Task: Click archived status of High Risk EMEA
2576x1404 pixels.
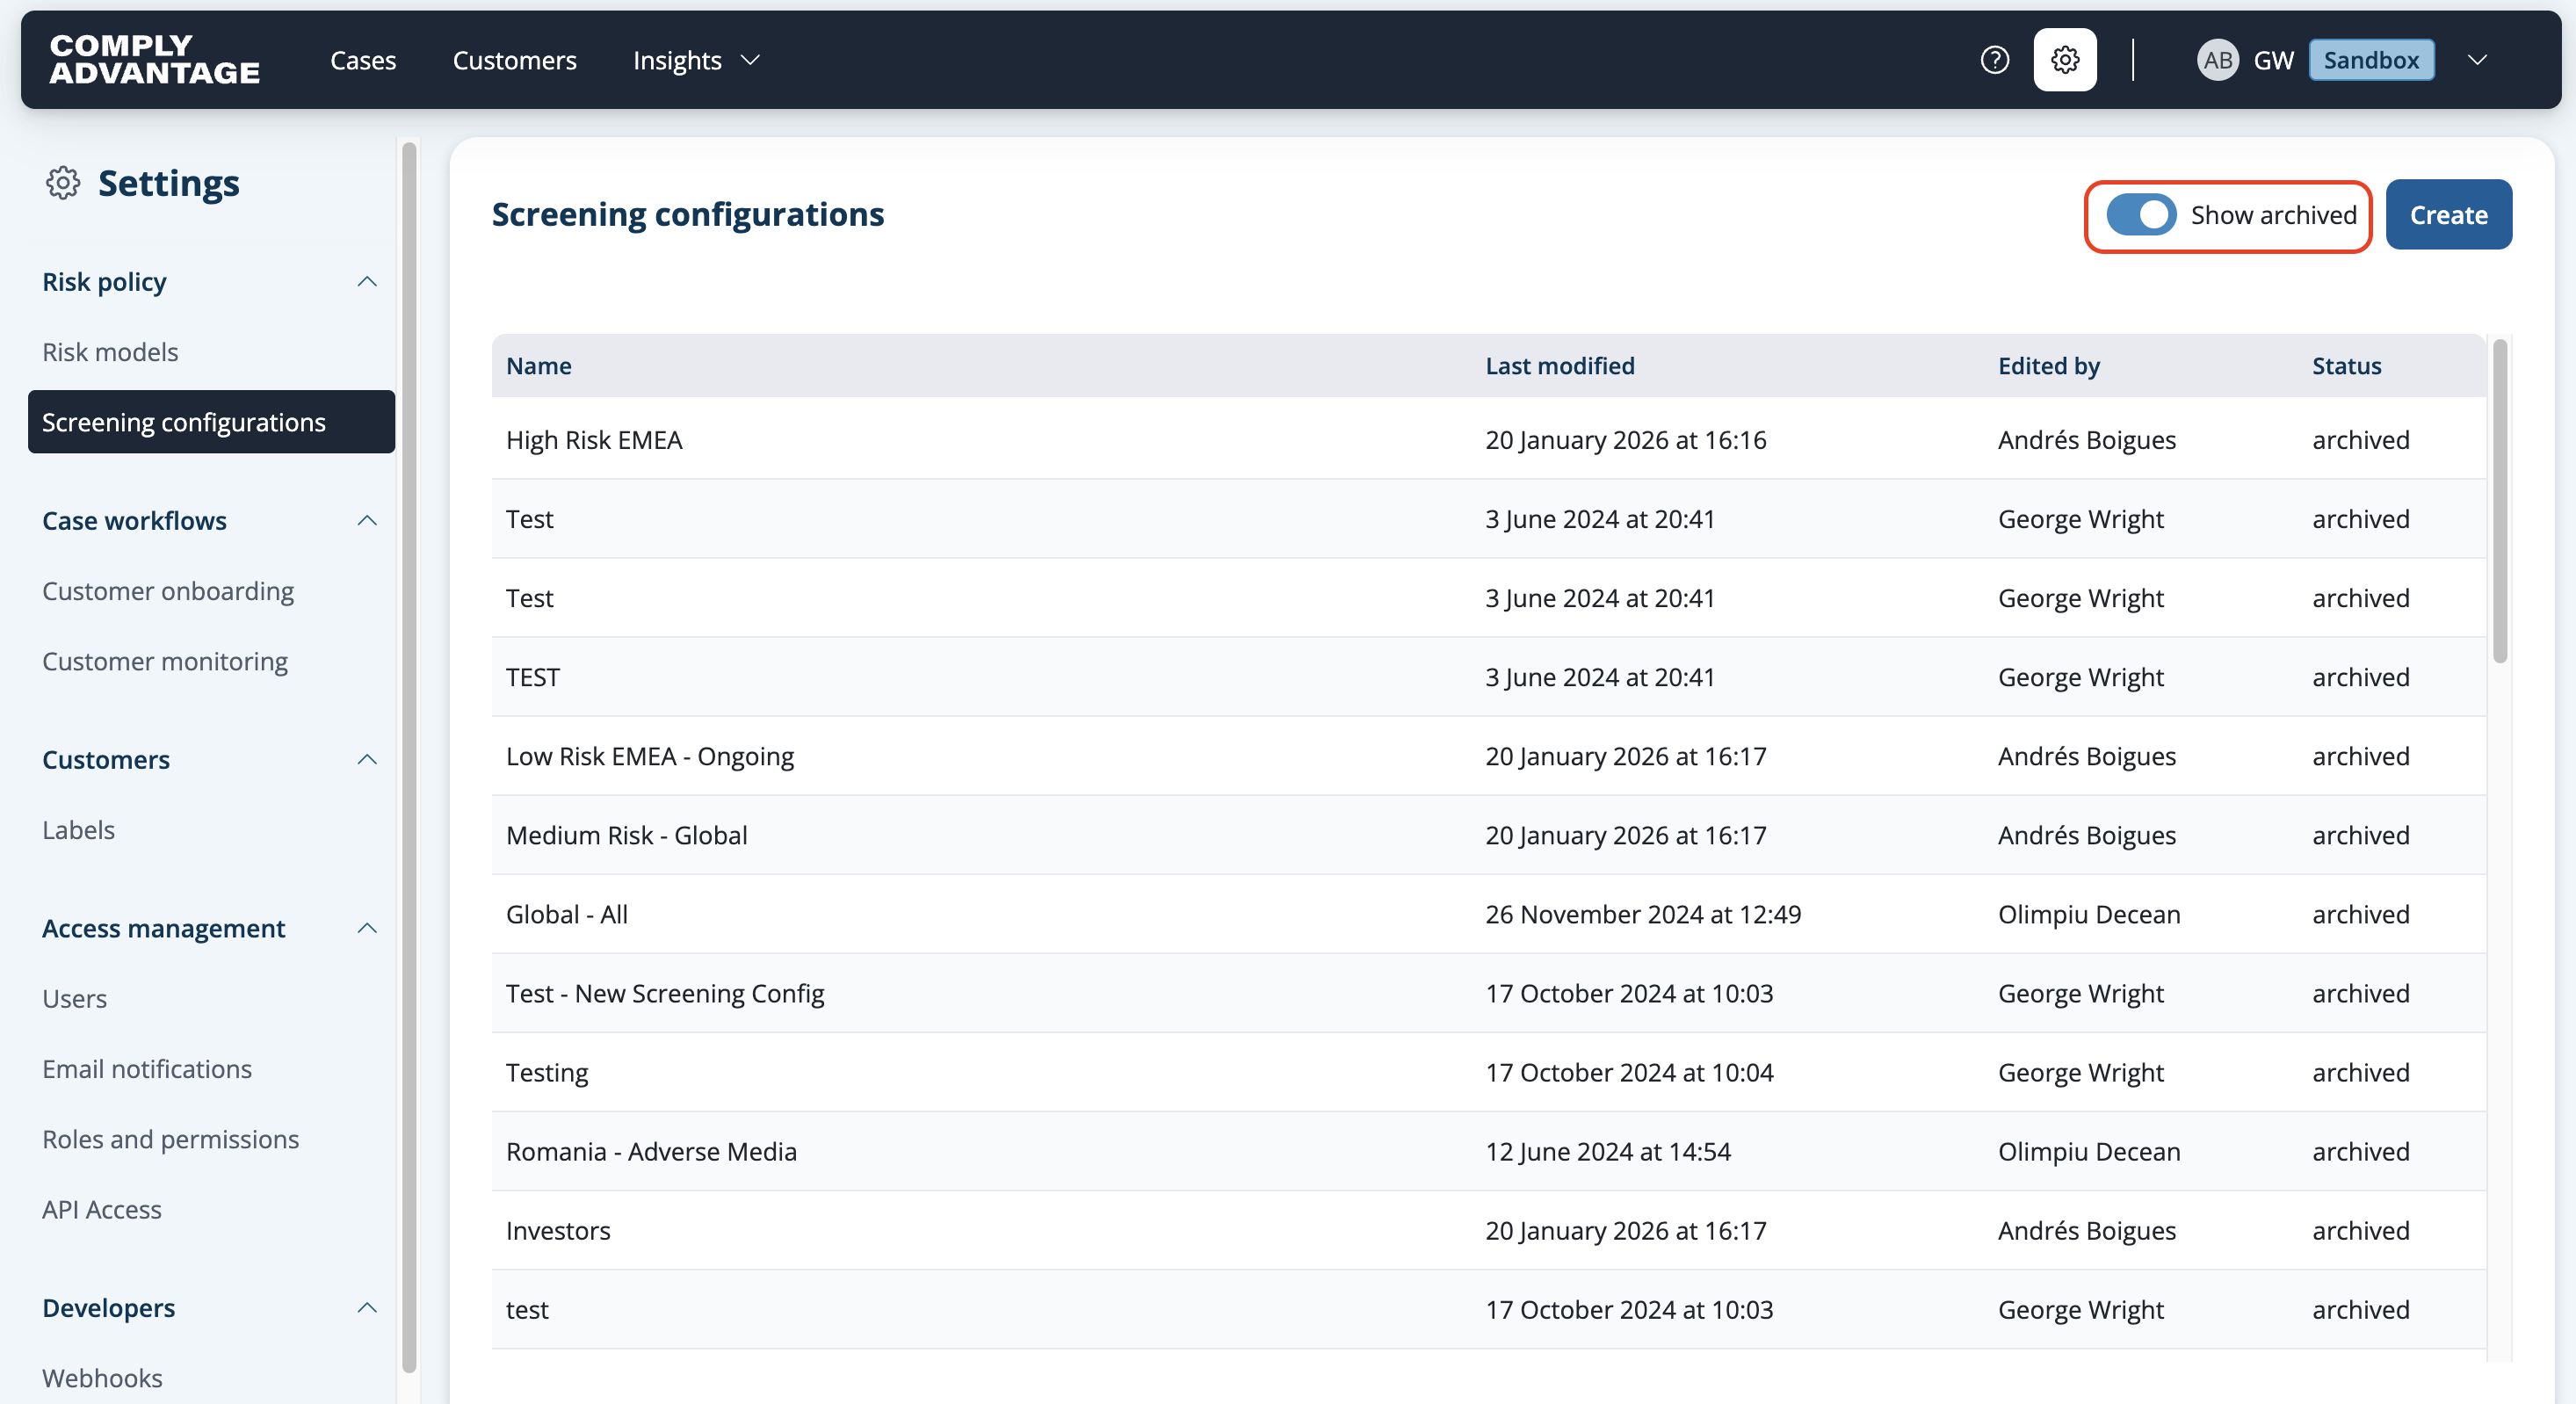Action: click(2361, 440)
